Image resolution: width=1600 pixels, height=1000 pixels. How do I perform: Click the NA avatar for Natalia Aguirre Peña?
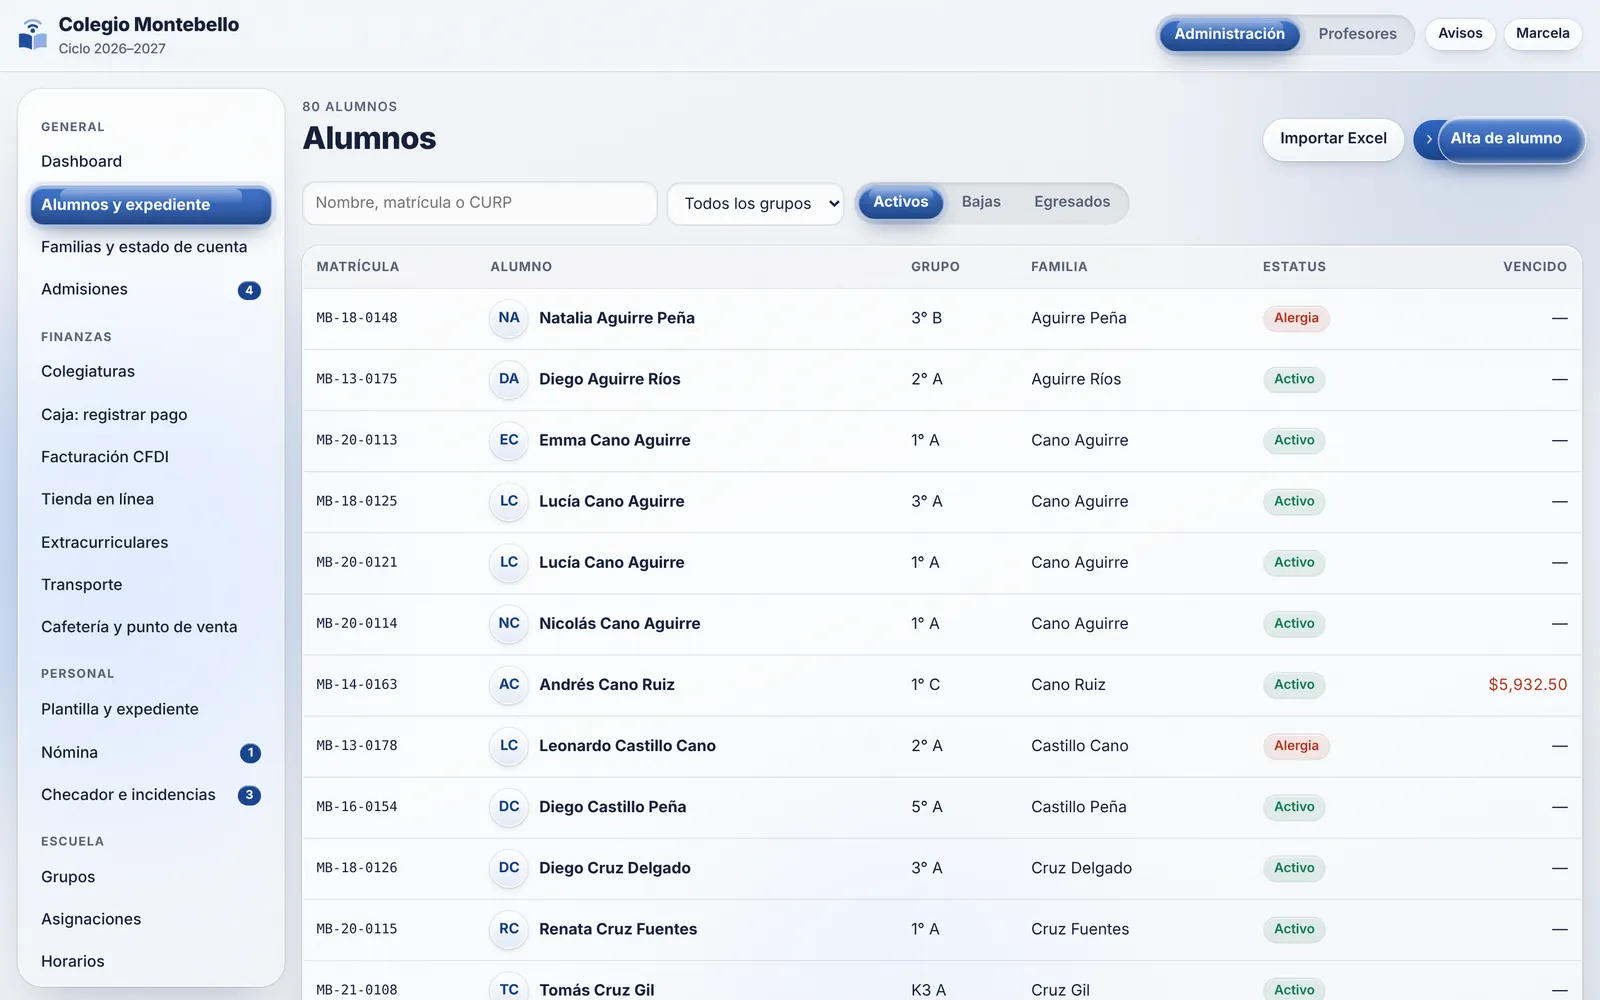pos(509,318)
